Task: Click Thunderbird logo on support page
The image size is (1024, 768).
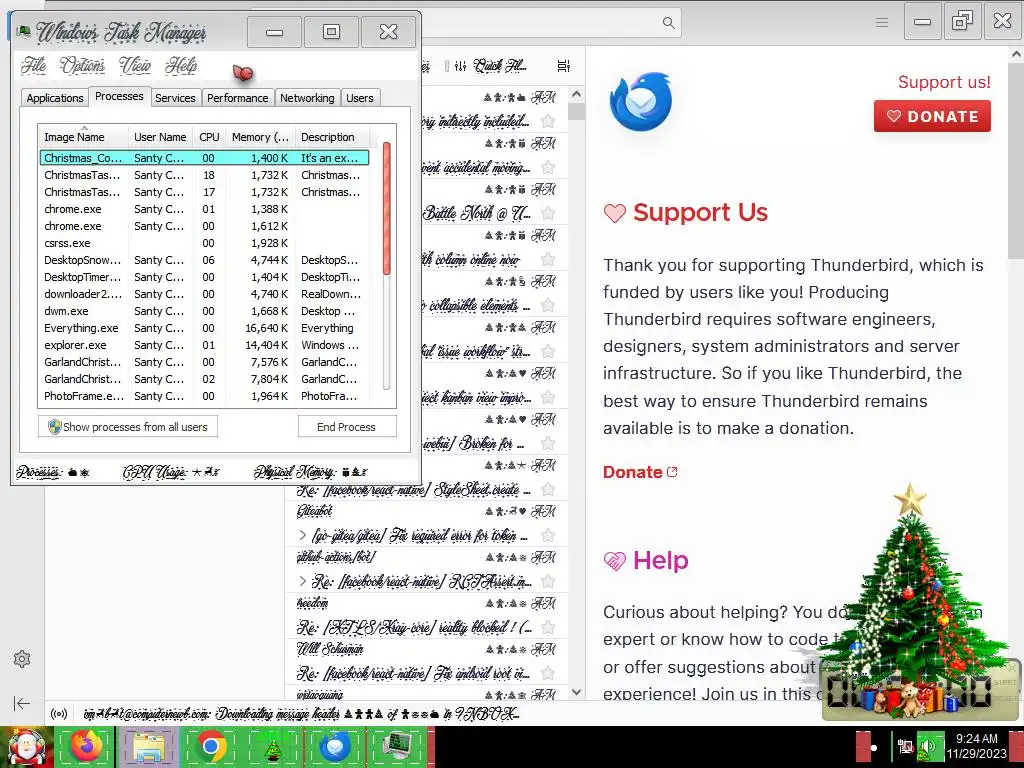Action: point(641,101)
